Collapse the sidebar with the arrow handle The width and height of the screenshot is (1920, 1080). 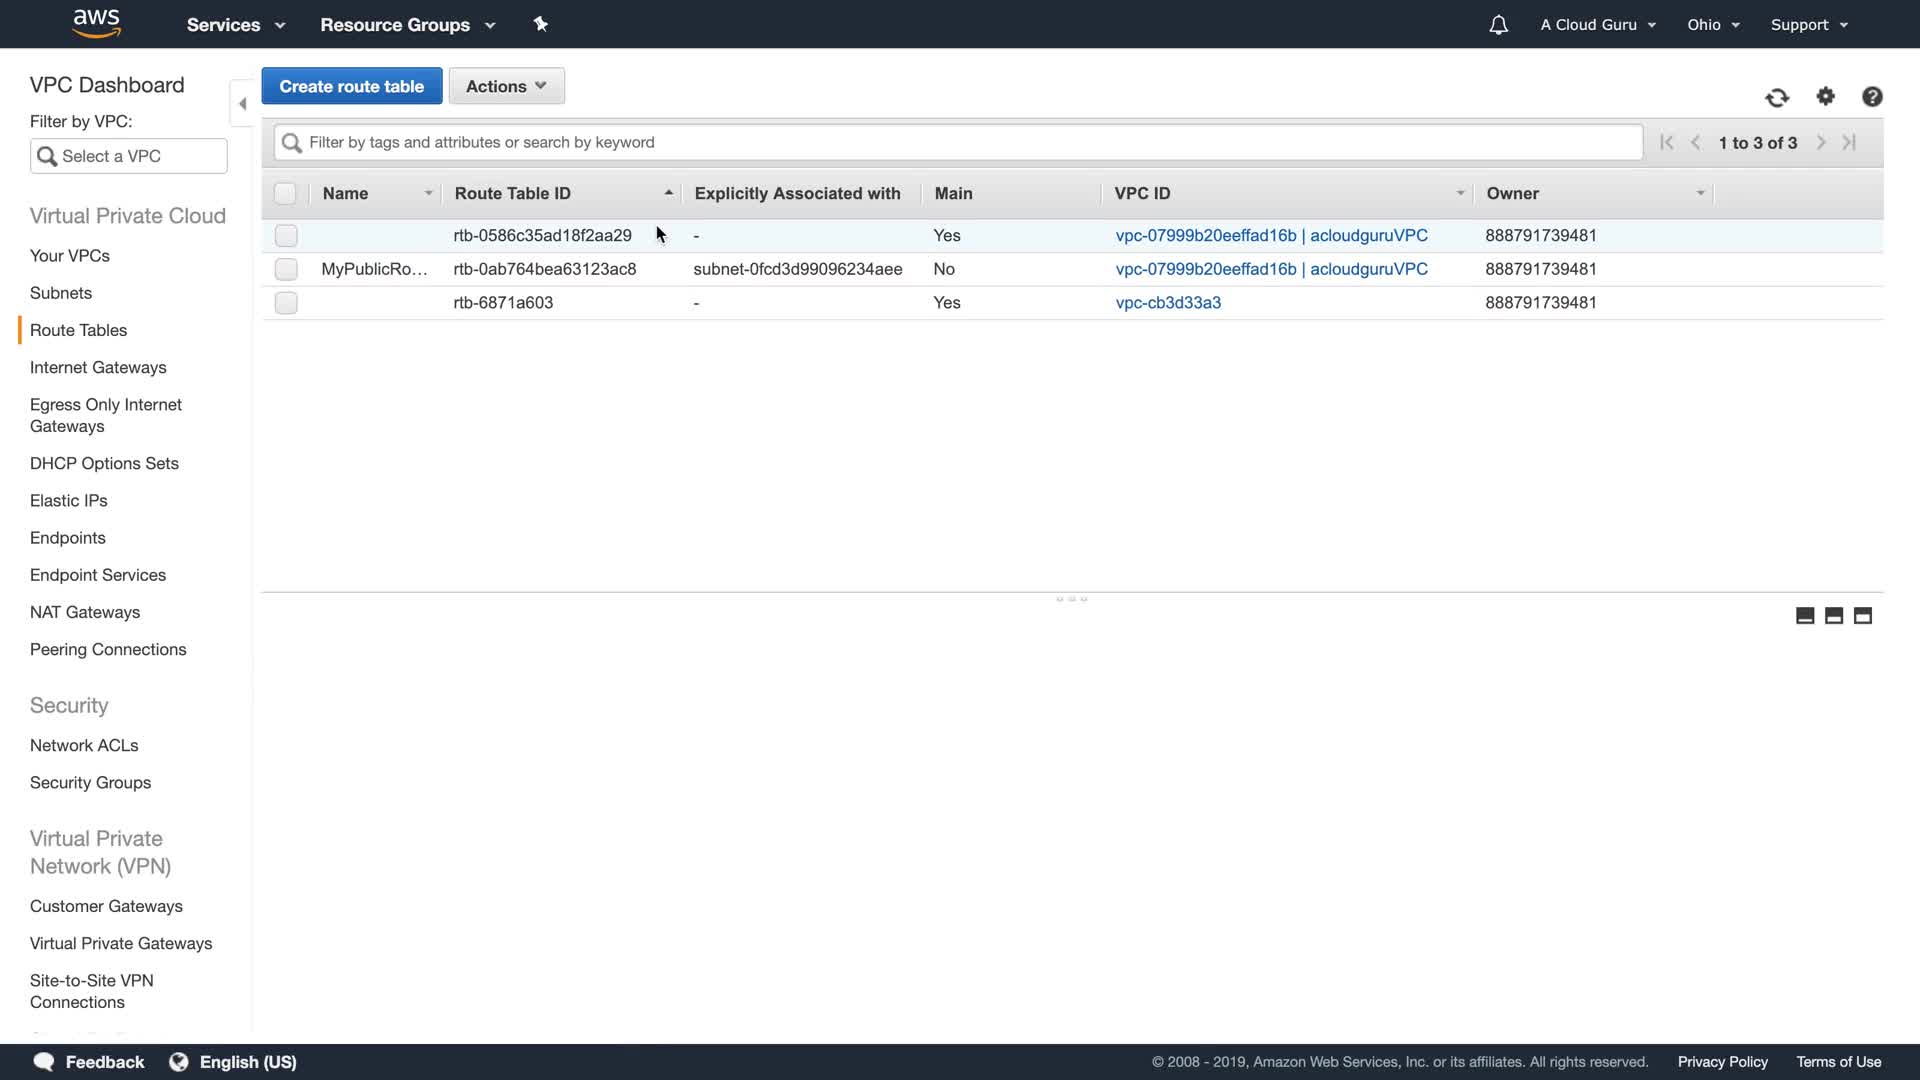(x=242, y=103)
